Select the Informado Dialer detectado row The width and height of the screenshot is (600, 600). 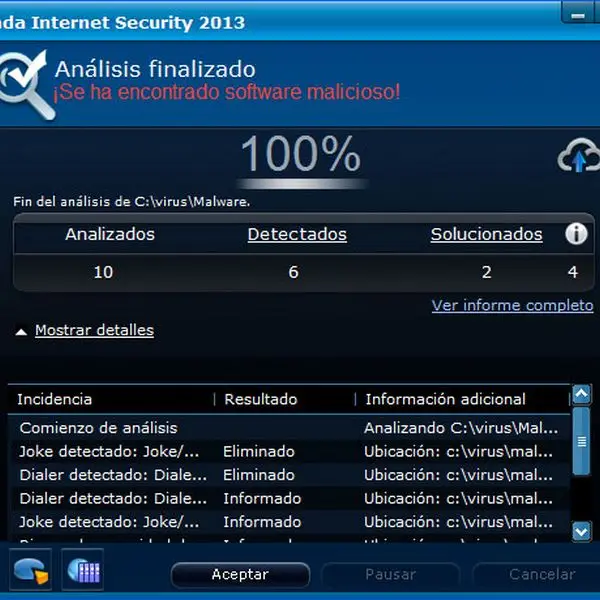289,498
